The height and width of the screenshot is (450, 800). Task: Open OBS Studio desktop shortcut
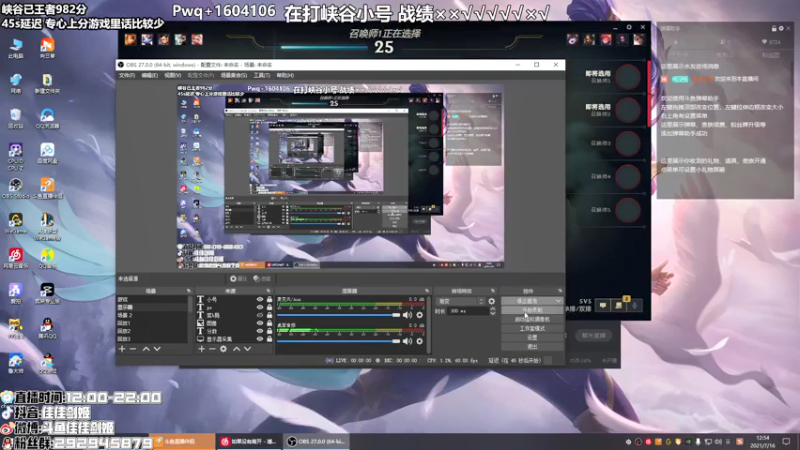pos(15,188)
